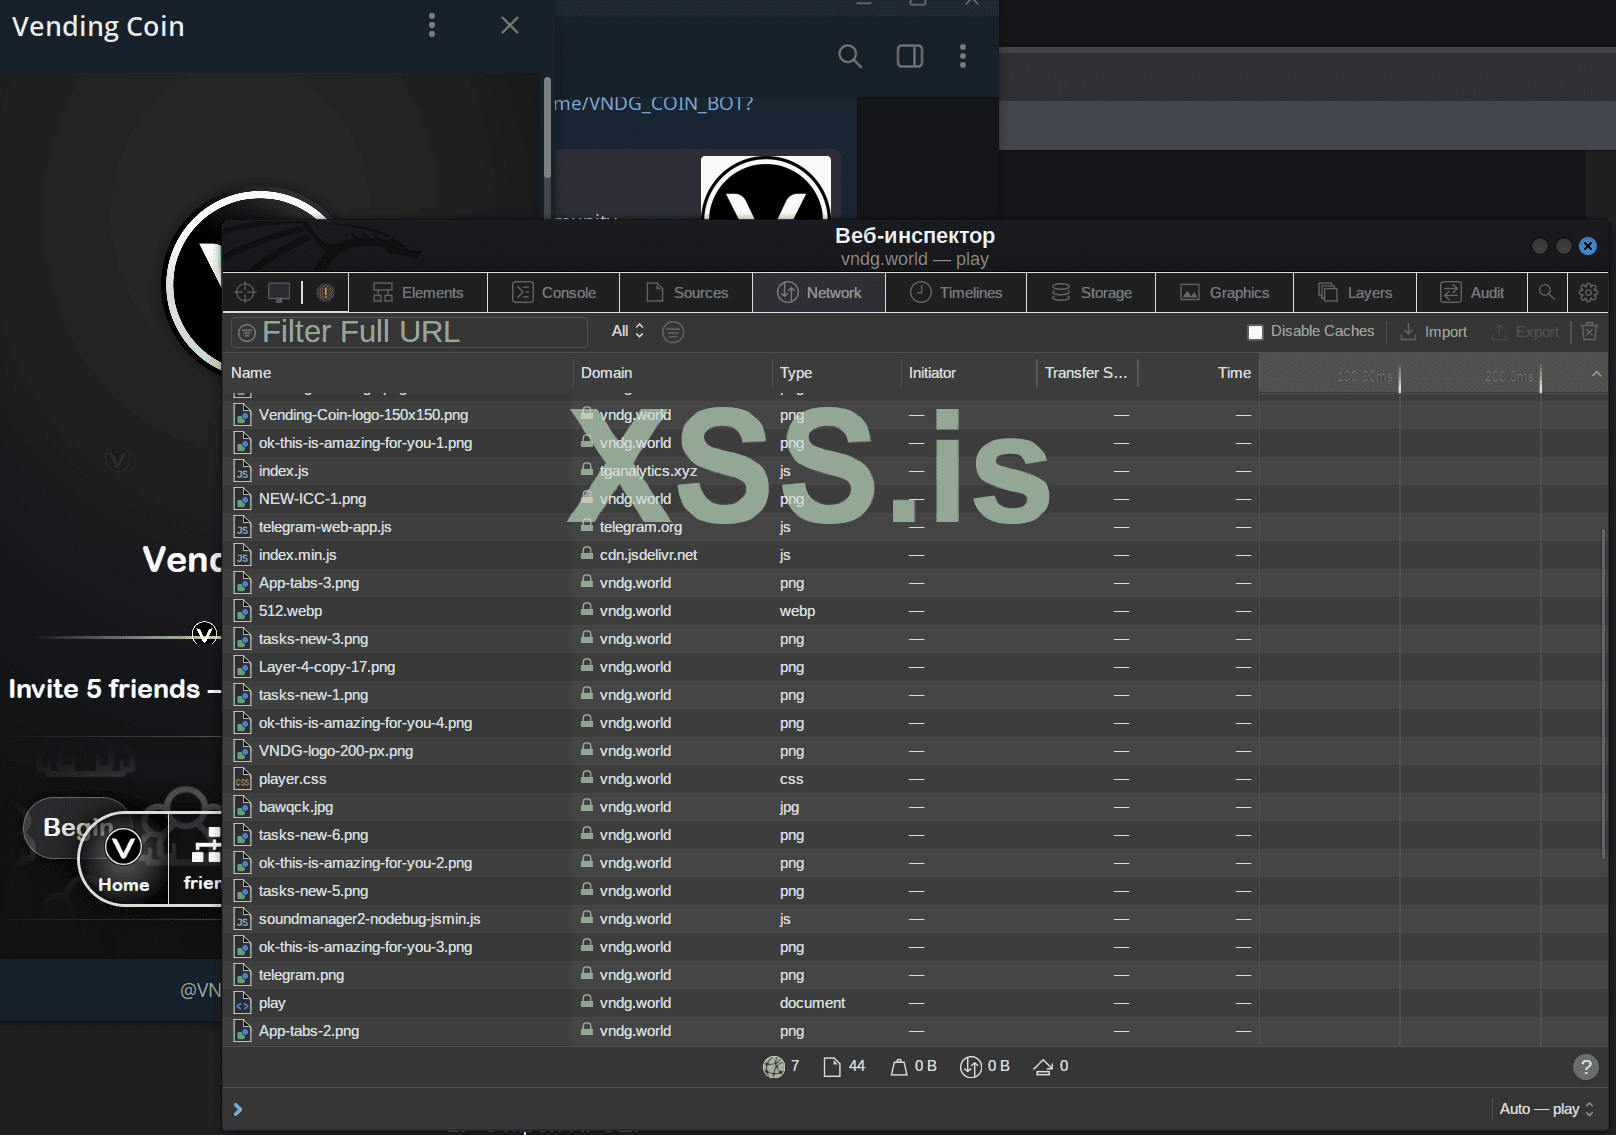Click the device settings monitor icon

(x=279, y=292)
